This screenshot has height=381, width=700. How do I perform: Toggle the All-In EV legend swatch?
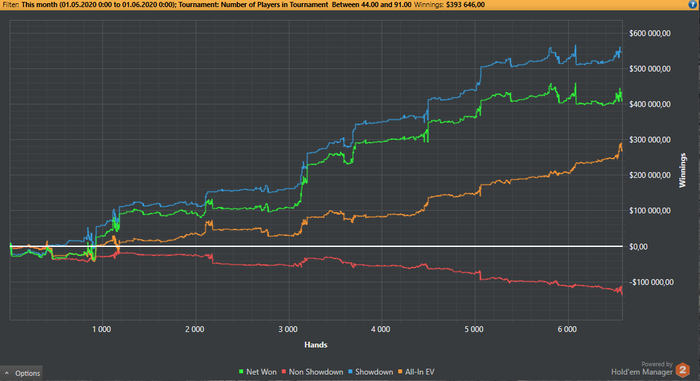tap(400, 372)
